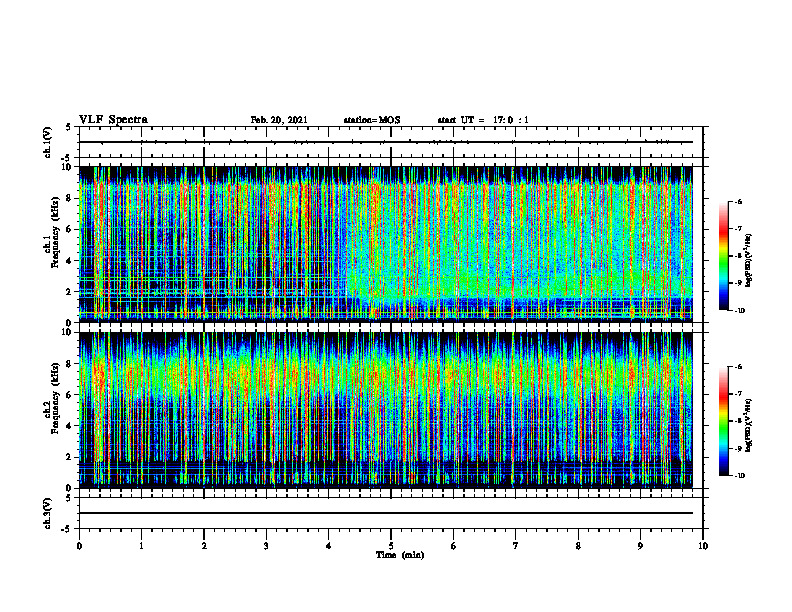Screen dimensions: 792x612
Task: Select the "start UT = 17:0 :1" label
Action: (483, 120)
